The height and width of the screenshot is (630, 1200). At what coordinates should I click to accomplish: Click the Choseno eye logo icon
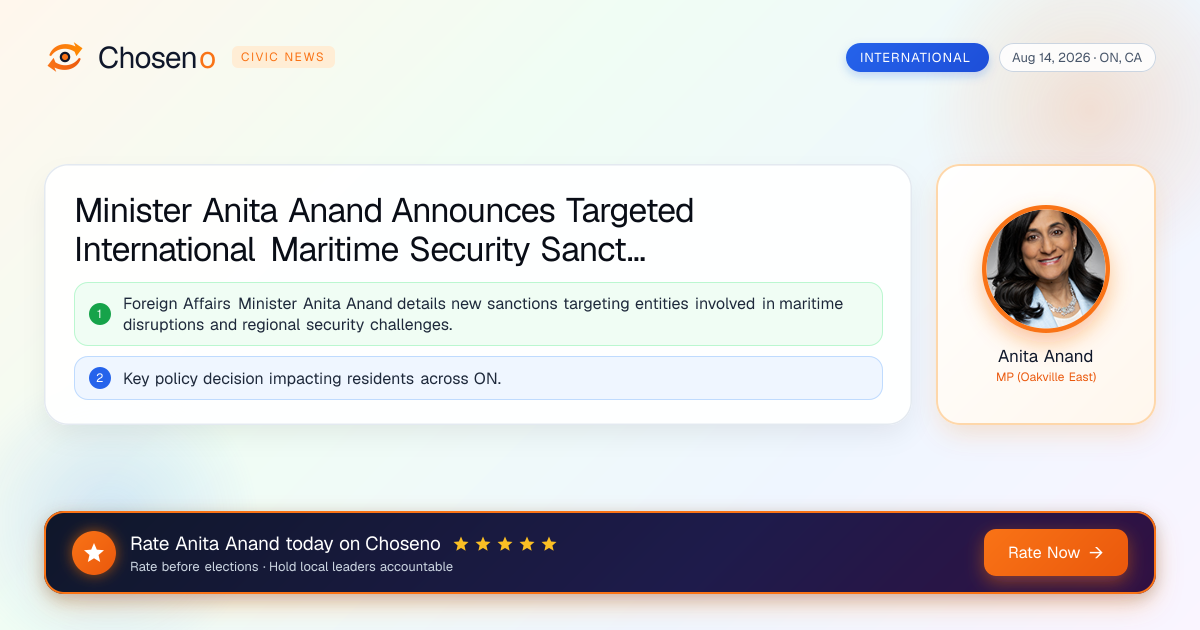(x=65, y=57)
